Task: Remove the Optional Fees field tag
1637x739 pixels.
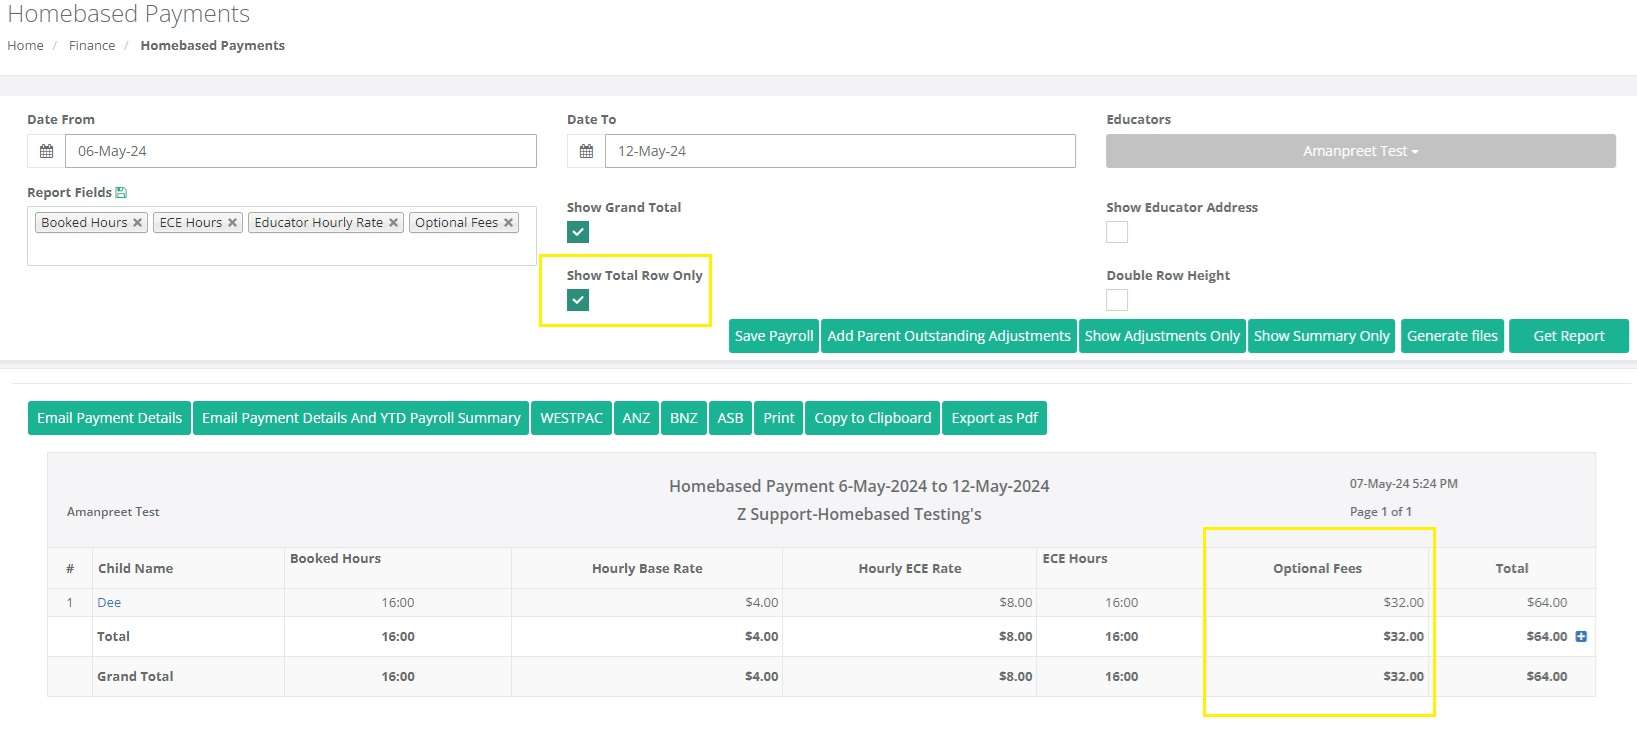Action: [508, 223]
